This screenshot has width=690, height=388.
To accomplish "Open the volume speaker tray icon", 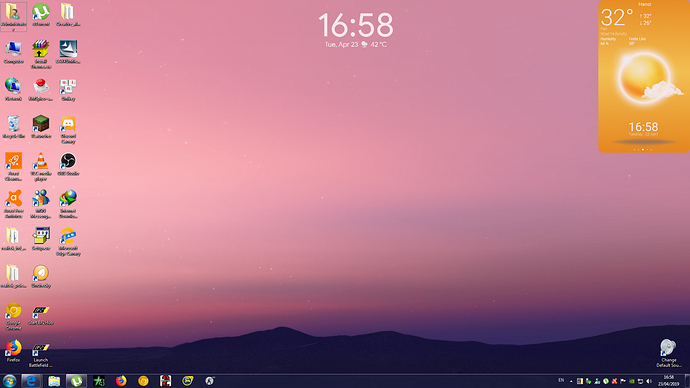I will [649, 381].
